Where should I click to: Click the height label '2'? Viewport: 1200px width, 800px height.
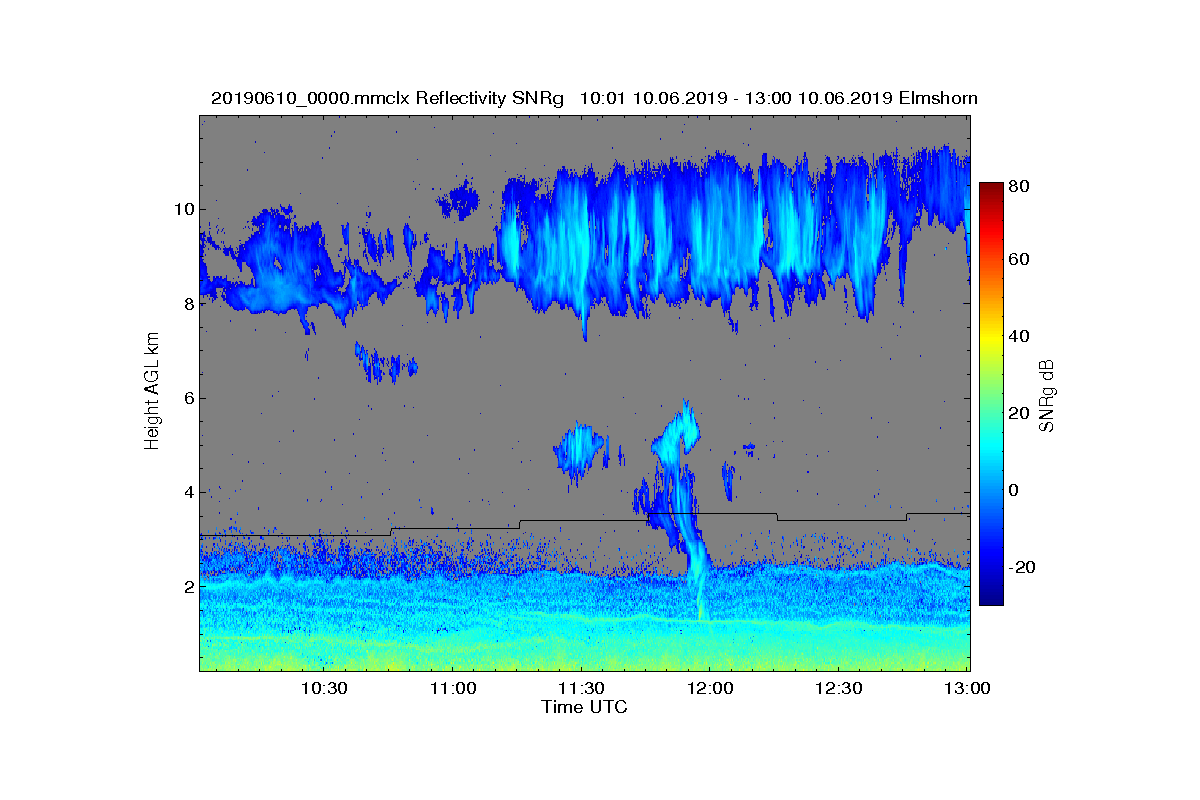point(187,586)
